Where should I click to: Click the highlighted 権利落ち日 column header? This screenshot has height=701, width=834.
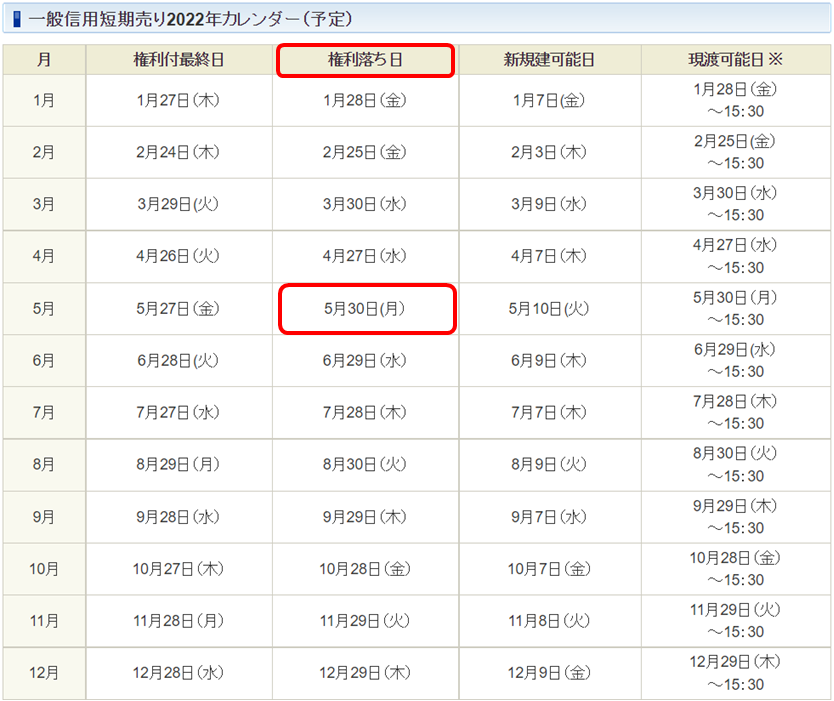[x=365, y=60]
